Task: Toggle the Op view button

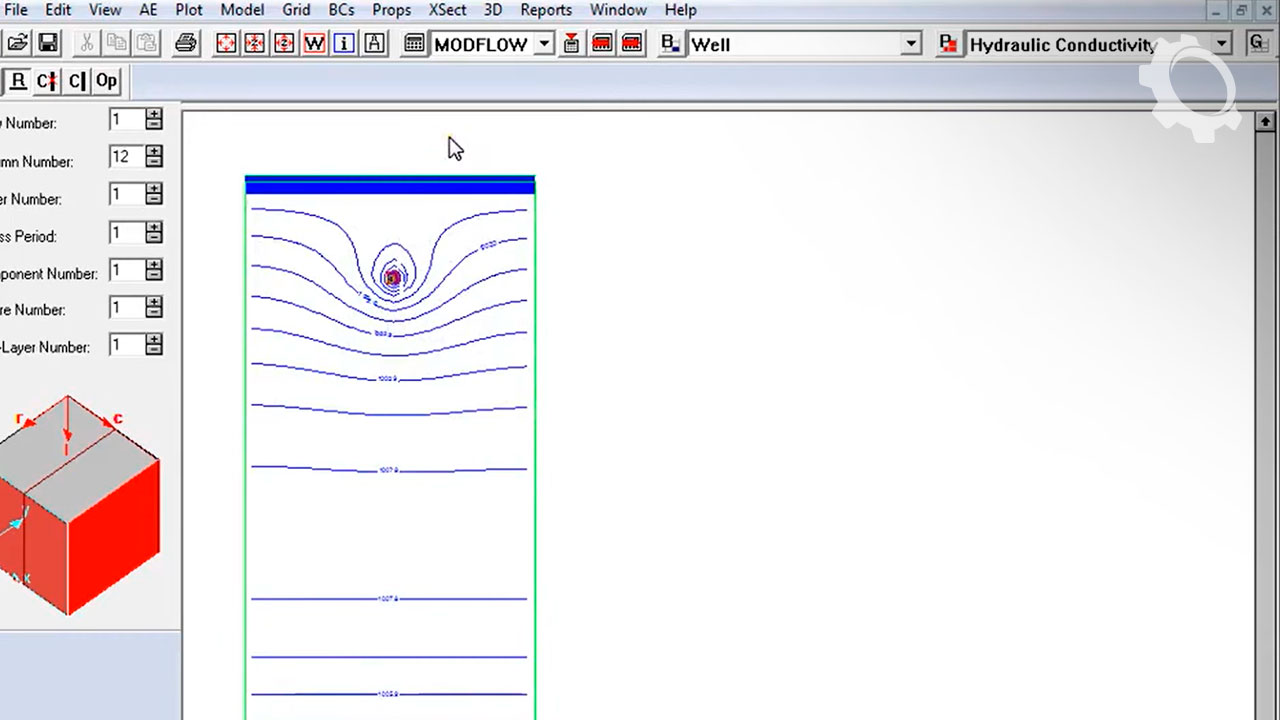Action: coord(105,81)
